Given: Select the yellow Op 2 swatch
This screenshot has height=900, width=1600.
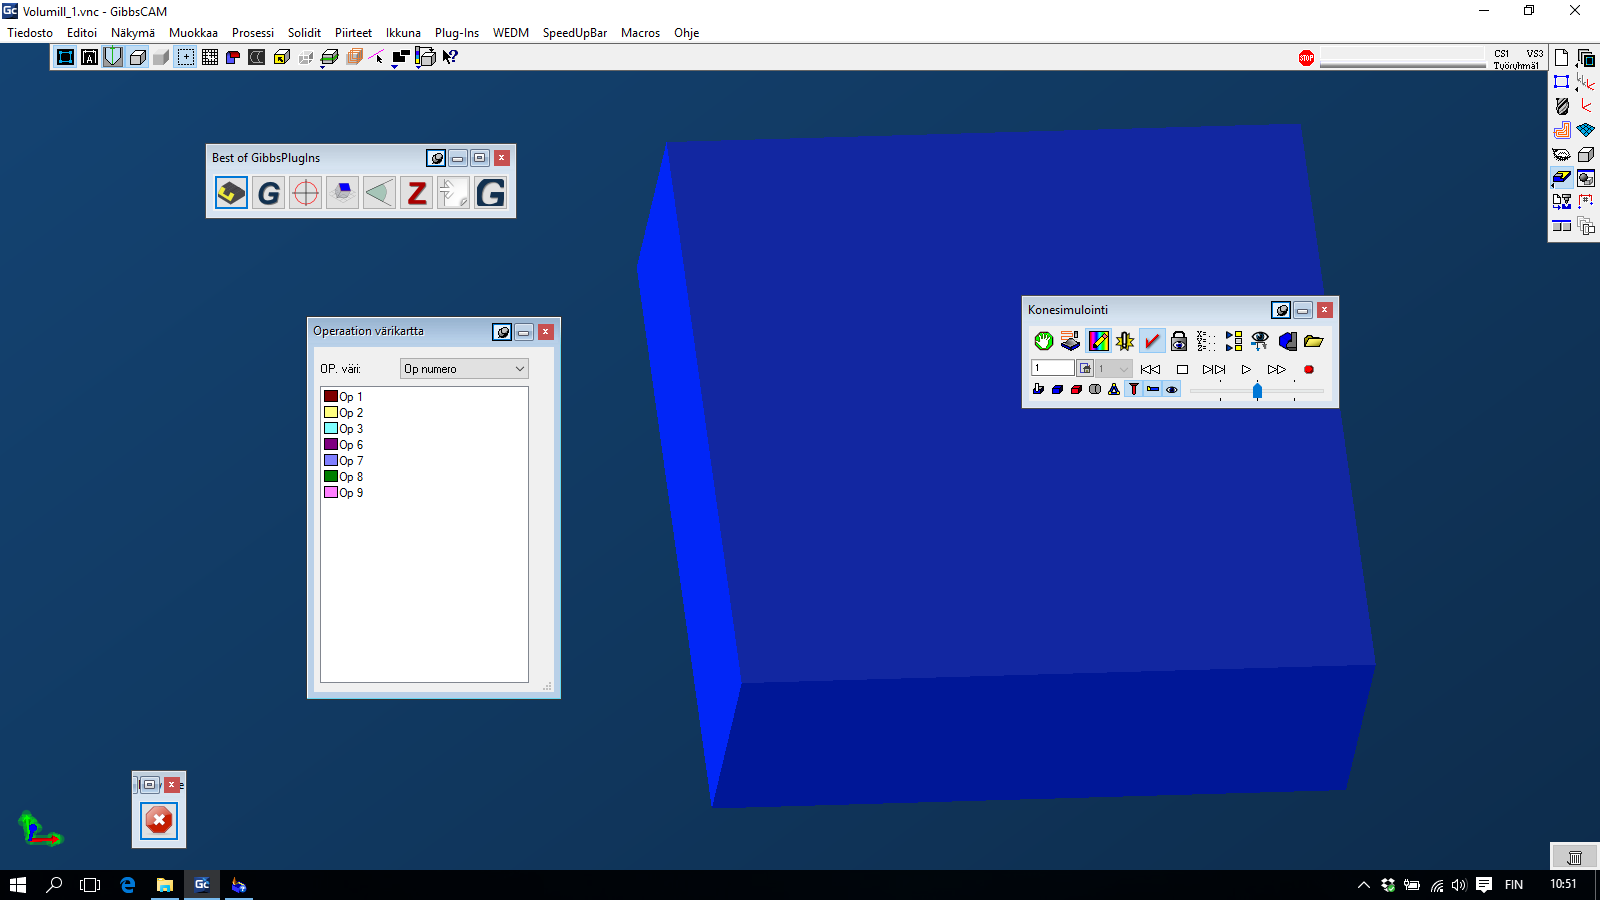Looking at the screenshot, I should [331, 412].
